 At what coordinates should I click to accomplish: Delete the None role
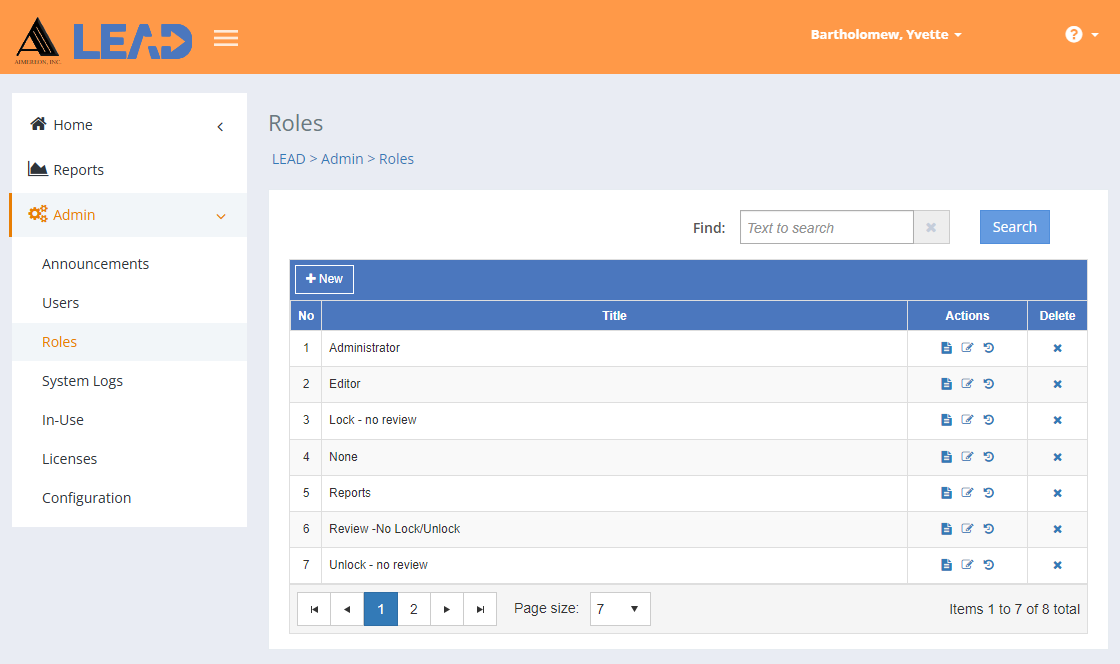point(1057,457)
